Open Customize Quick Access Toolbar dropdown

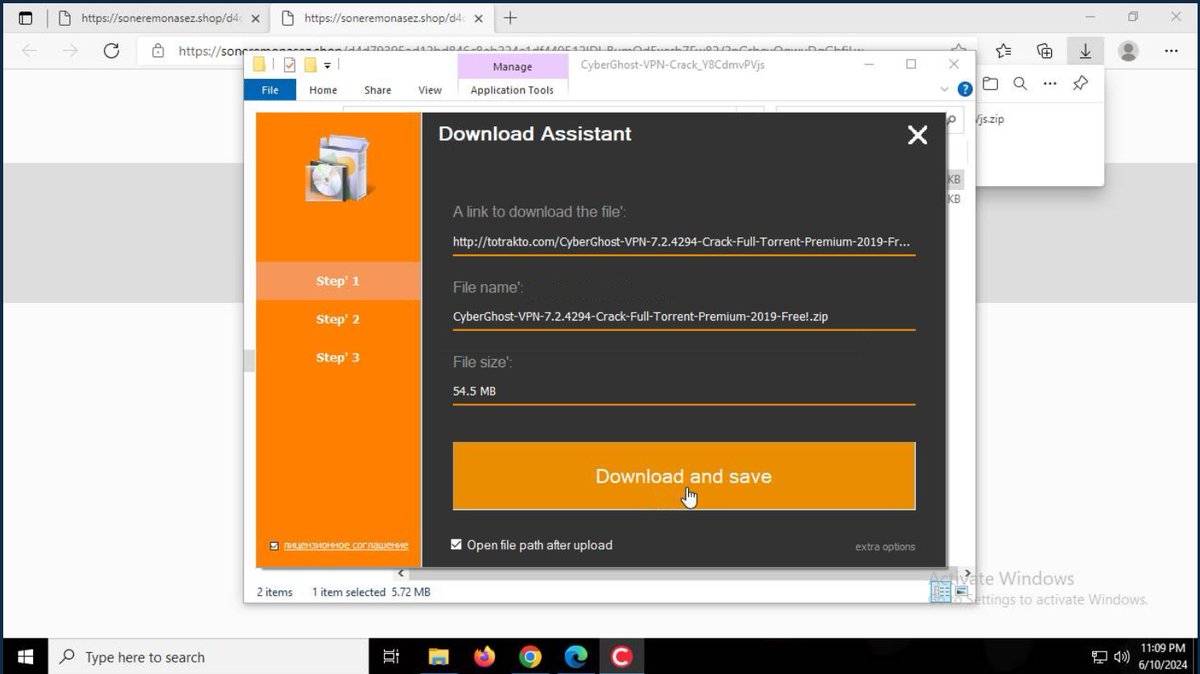click(327, 66)
